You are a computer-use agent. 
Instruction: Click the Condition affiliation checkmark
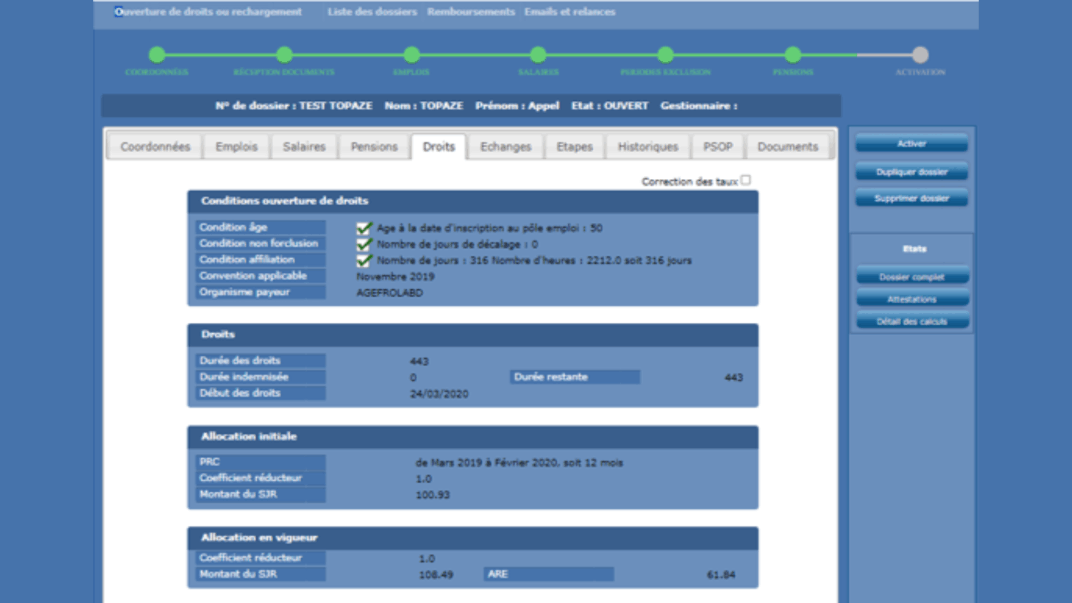tap(364, 260)
